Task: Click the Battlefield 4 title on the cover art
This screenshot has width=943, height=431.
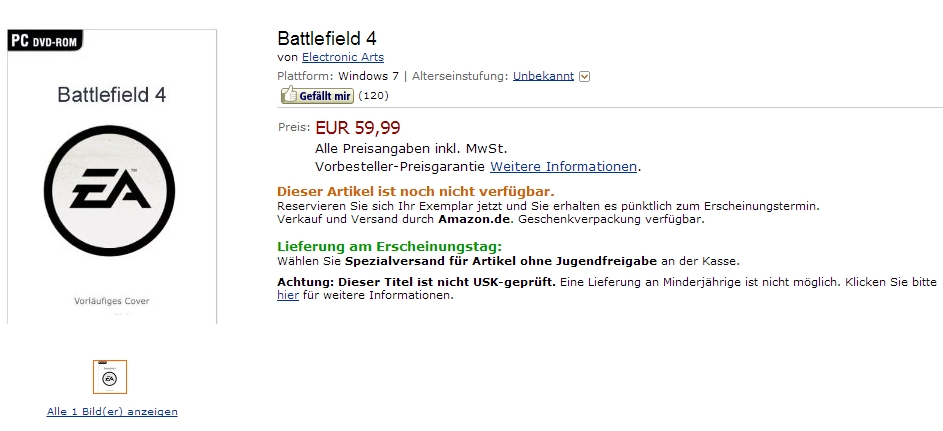Action: [x=111, y=95]
